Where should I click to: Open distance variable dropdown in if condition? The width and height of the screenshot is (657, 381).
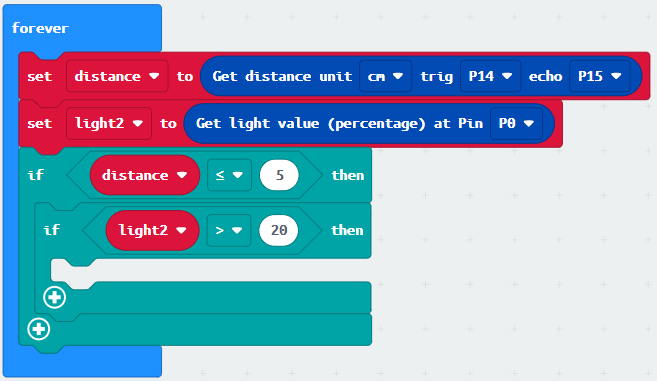coord(145,175)
